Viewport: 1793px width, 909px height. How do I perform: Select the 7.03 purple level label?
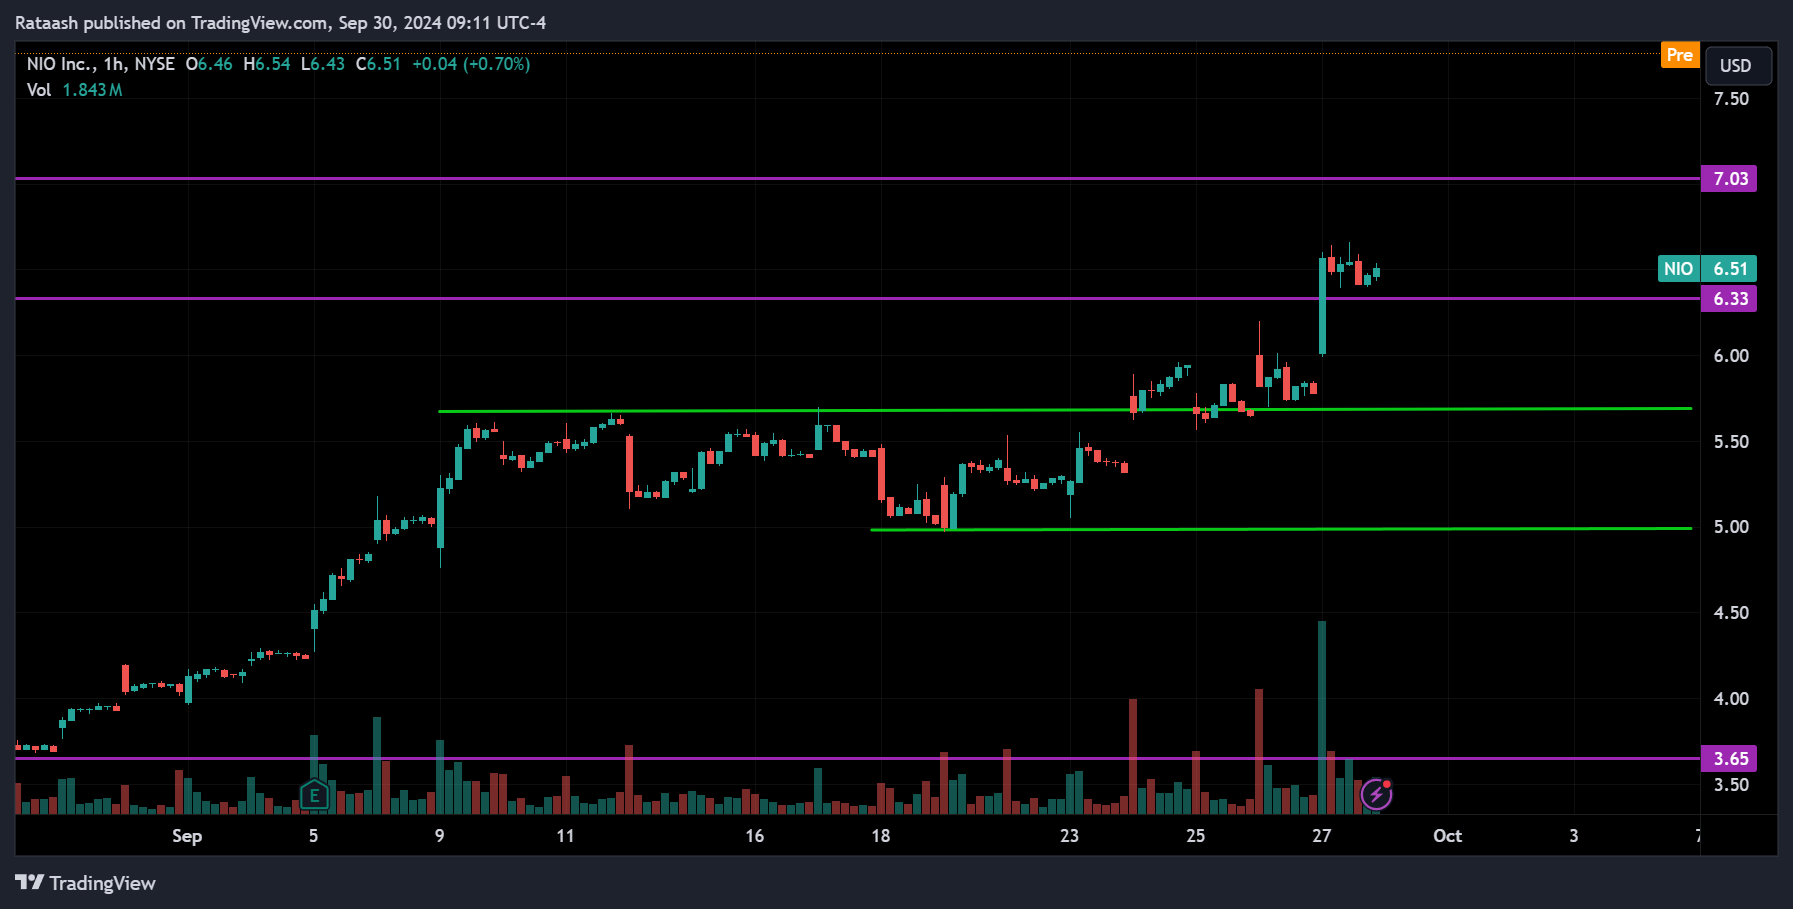1729,179
